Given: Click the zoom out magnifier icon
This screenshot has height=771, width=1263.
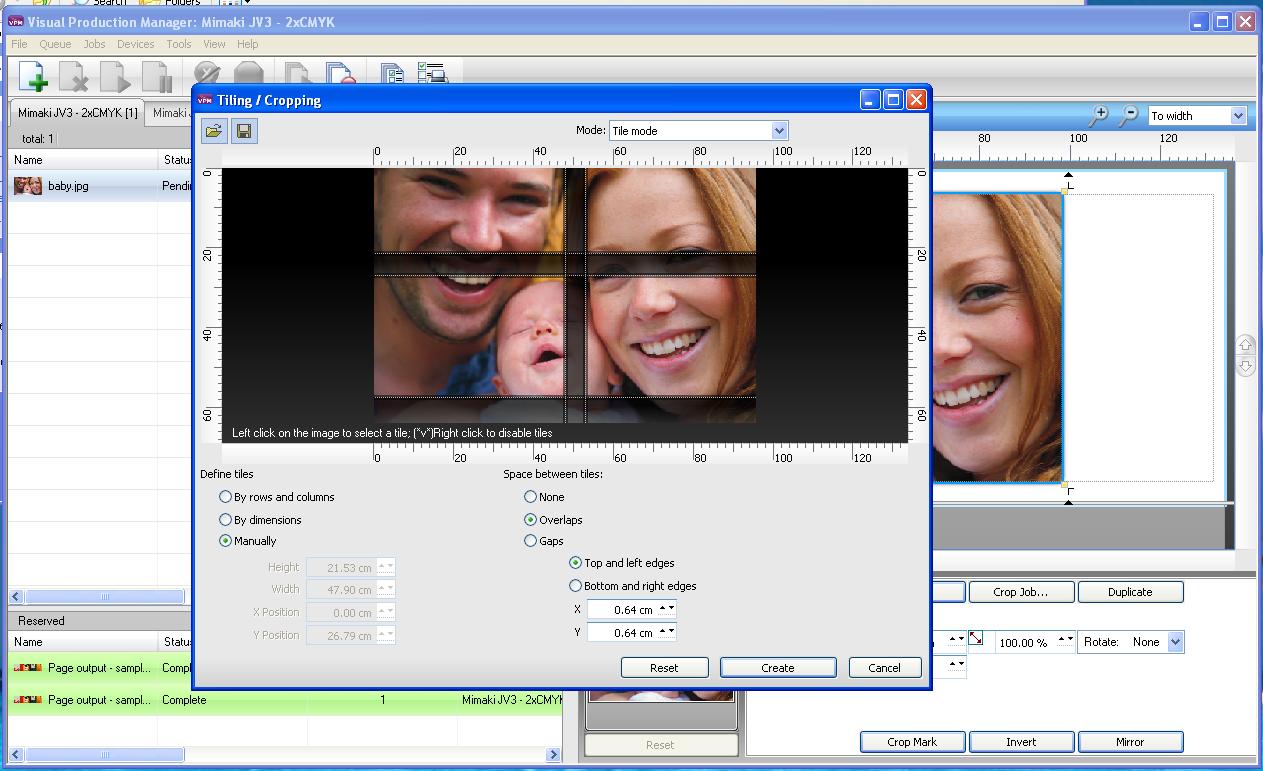Looking at the screenshot, I should click(x=1128, y=116).
